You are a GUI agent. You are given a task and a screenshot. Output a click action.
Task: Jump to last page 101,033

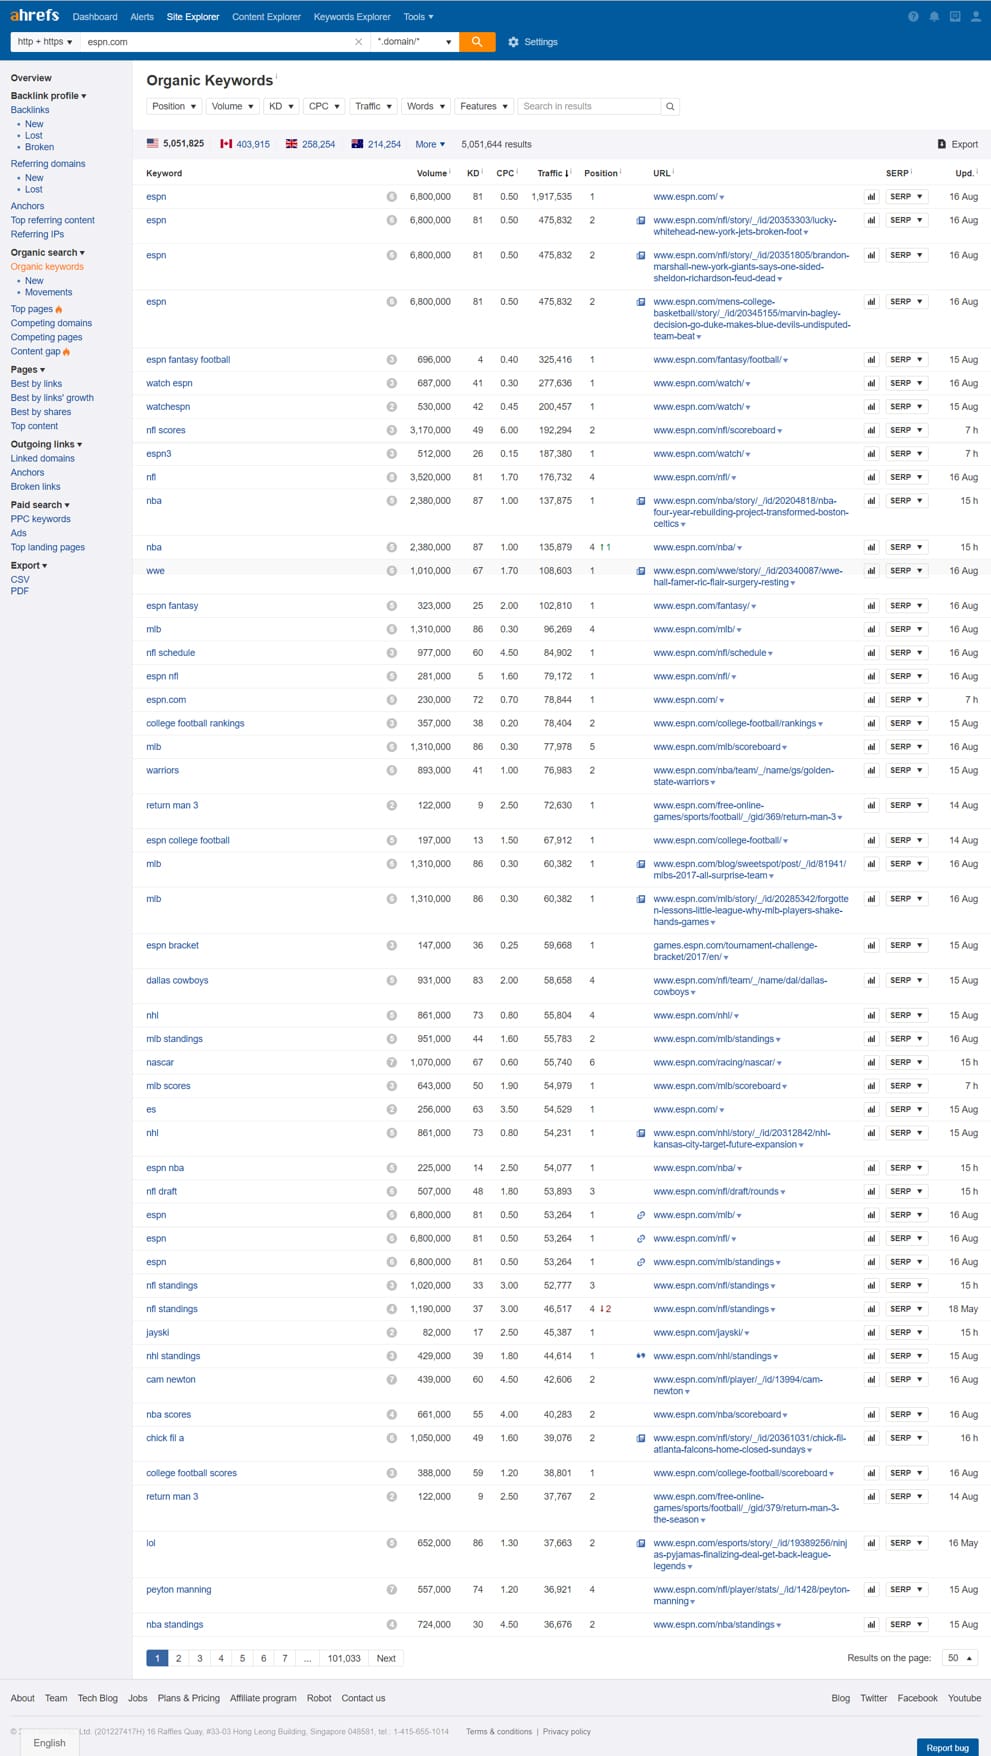(x=344, y=1658)
